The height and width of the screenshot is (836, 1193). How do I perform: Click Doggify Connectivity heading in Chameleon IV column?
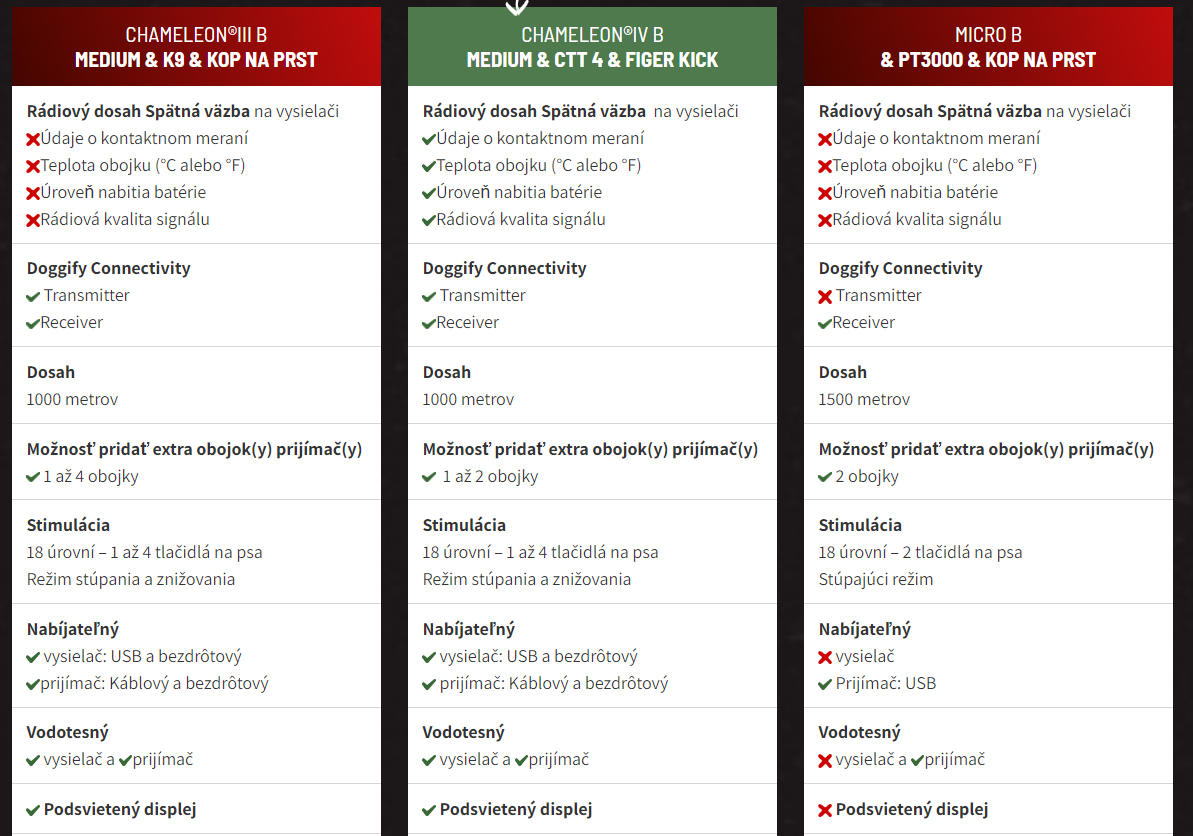pos(504,269)
